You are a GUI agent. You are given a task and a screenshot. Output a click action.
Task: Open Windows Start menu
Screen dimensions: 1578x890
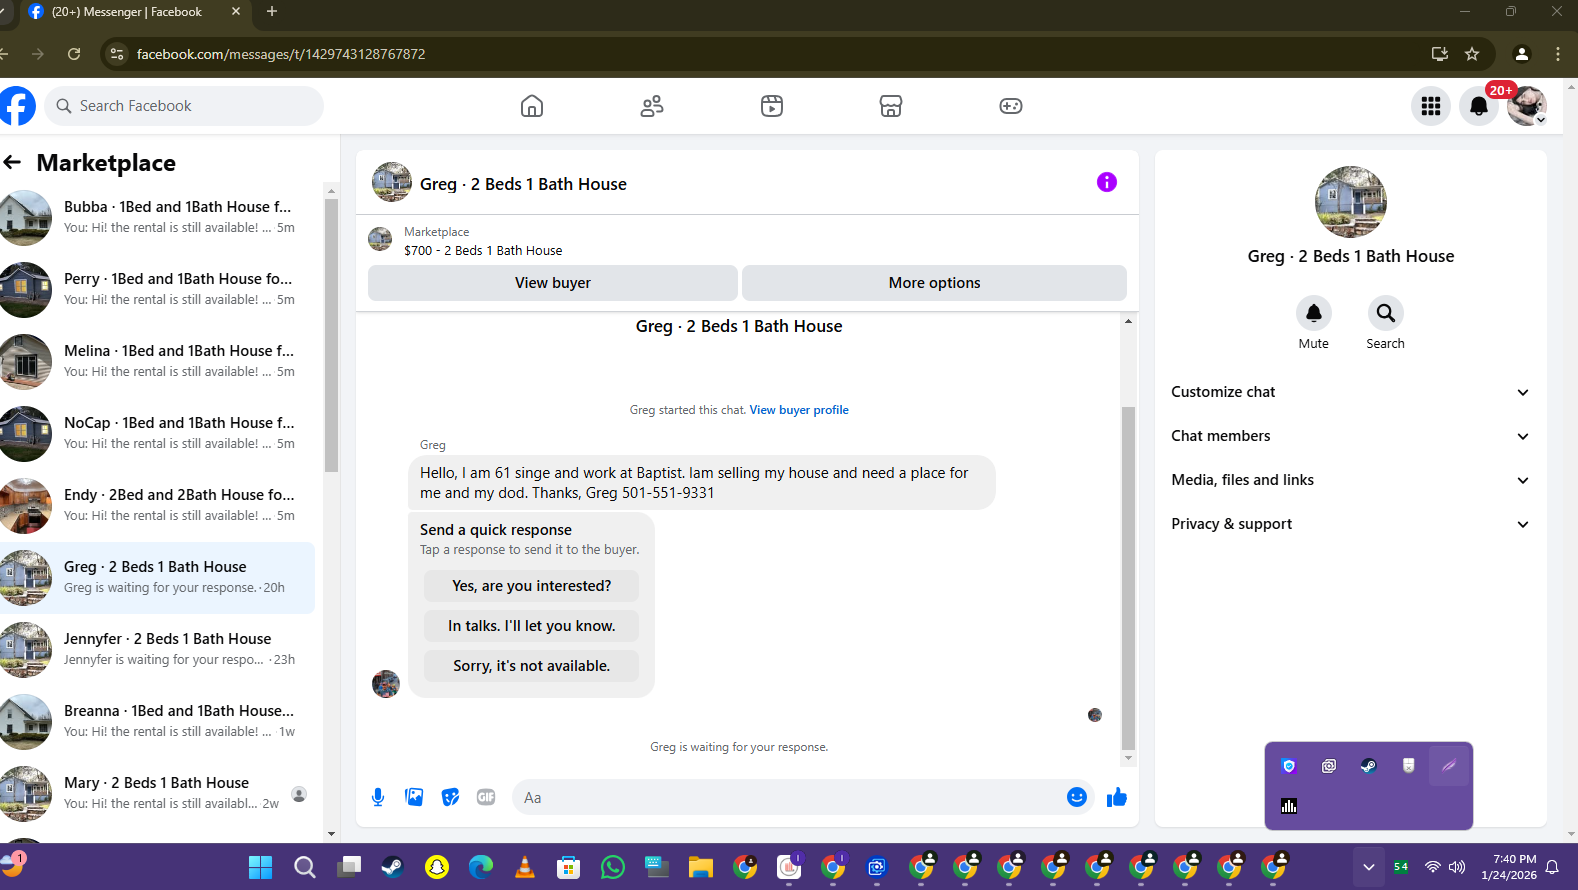pyautogui.click(x=260, y=867)
